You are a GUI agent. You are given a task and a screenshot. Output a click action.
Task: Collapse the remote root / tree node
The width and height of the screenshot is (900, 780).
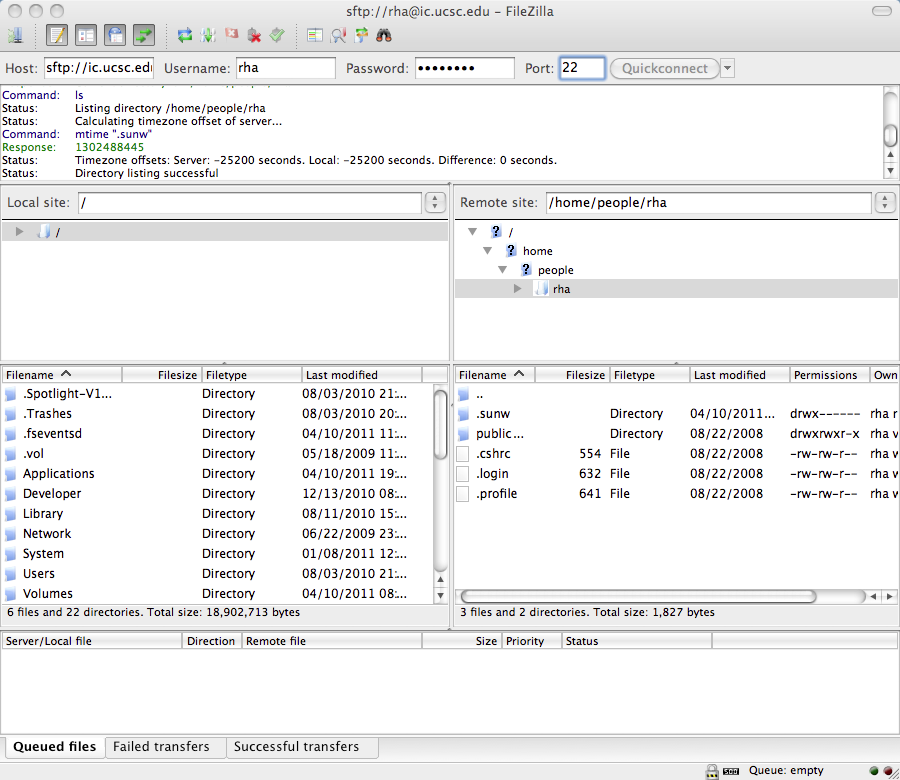[472, 231]
